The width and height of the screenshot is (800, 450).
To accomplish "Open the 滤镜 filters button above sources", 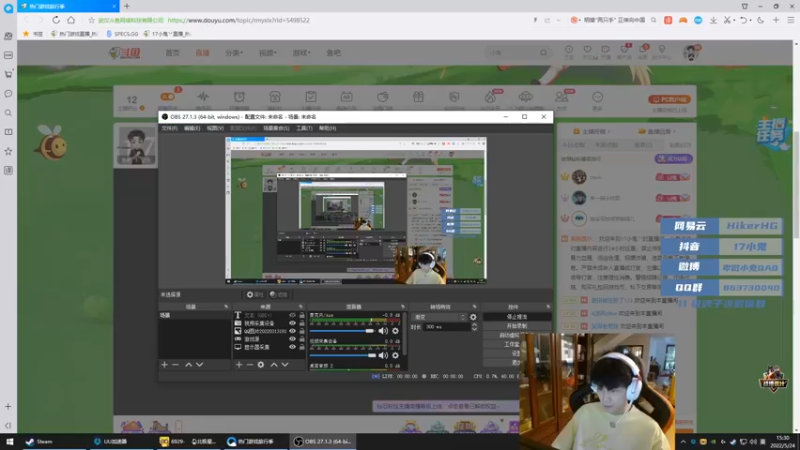I will [278, 294].
